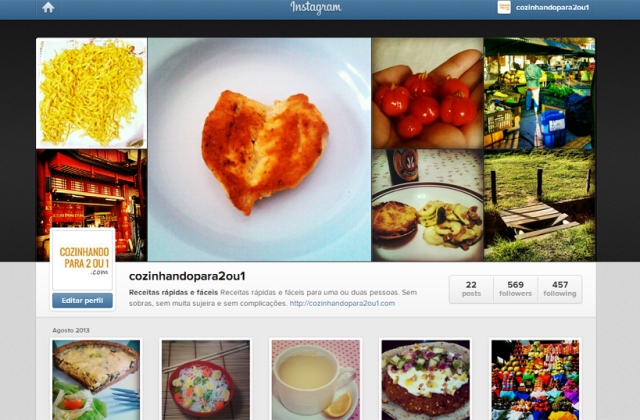
Task: Open the street market stall cover photo
Action: (x=540, y=93)
